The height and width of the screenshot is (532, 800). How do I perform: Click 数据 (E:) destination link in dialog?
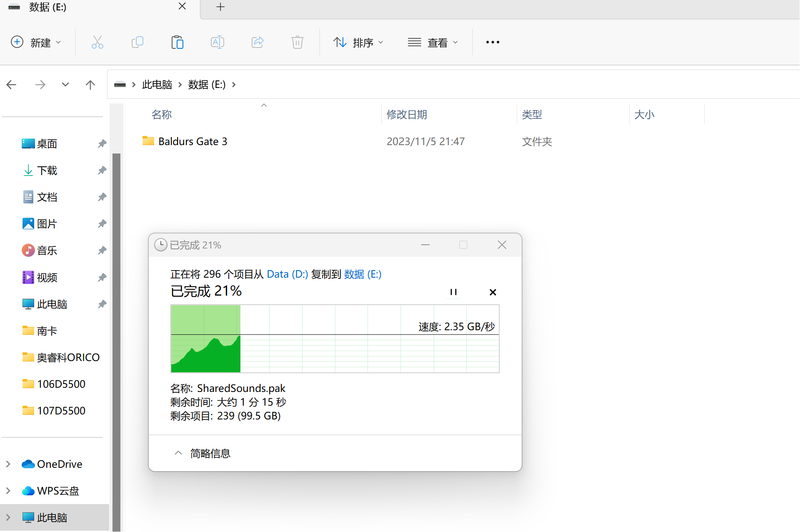tap(363, 274)
